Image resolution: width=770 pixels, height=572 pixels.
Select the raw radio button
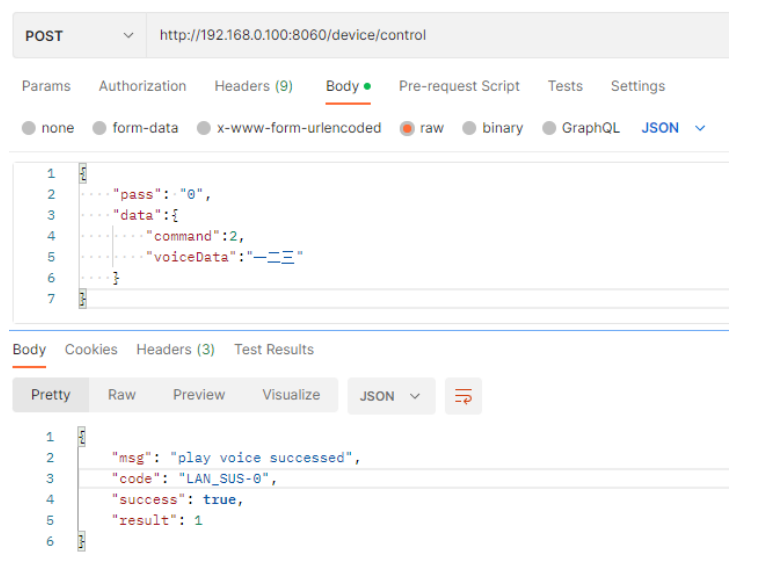(x=407, y=129)
